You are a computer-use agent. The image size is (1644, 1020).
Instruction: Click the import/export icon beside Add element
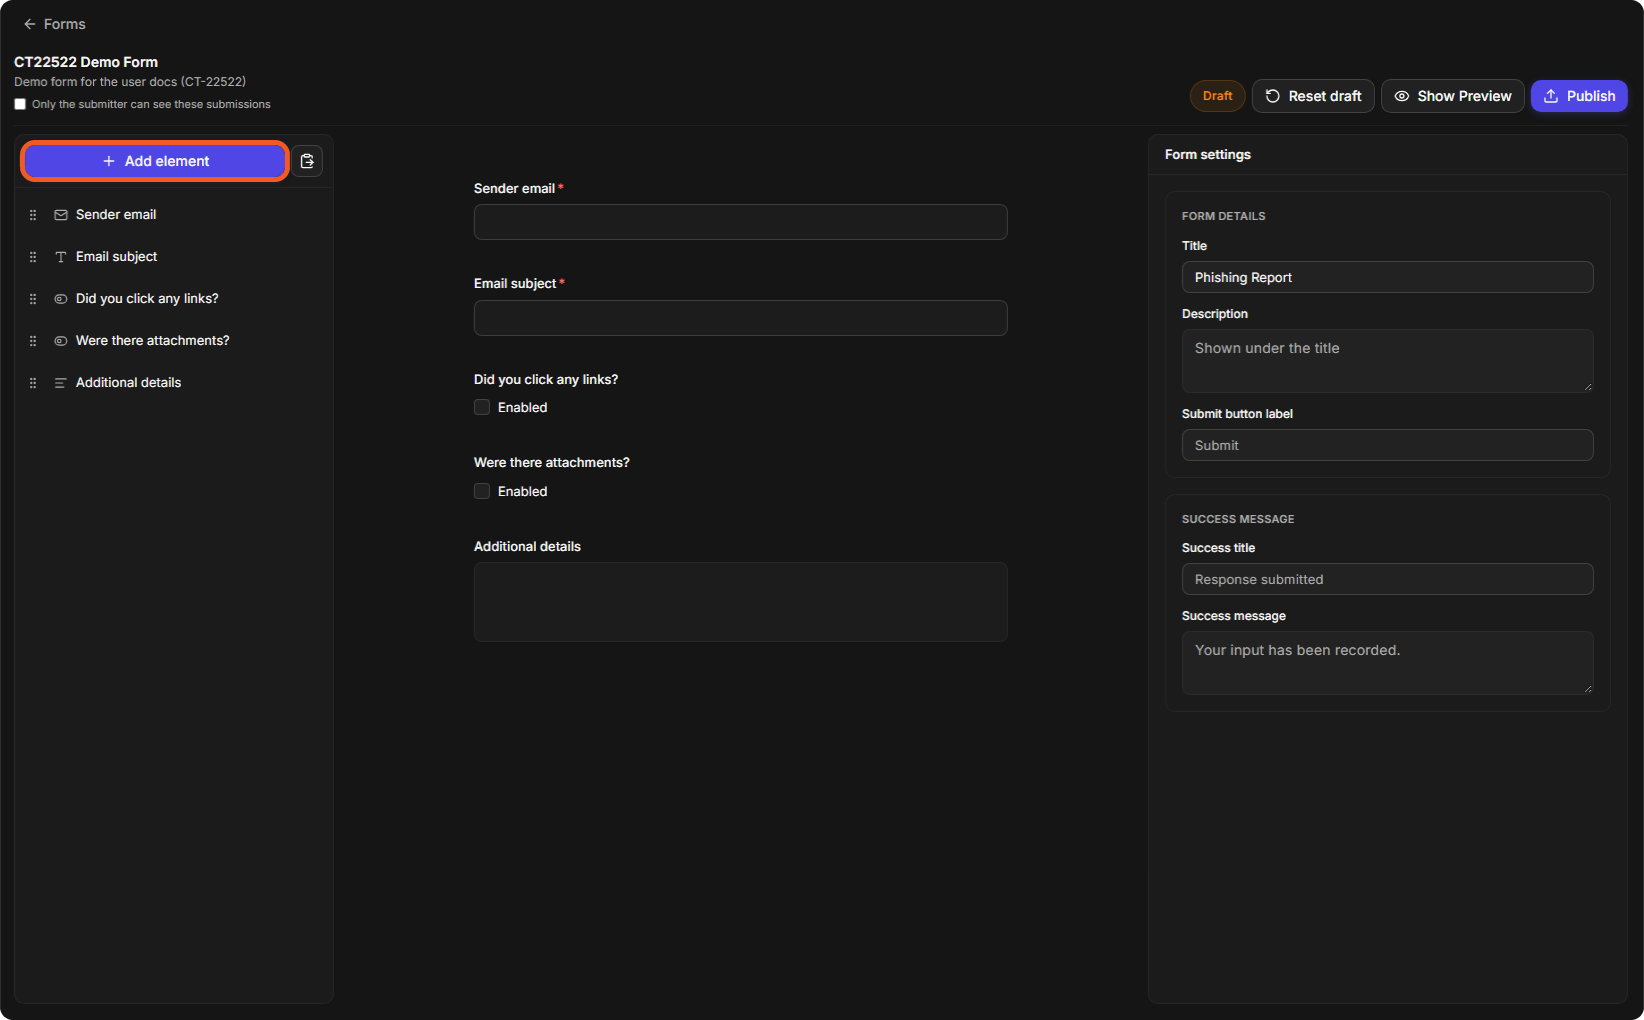(x=307, y=161)
